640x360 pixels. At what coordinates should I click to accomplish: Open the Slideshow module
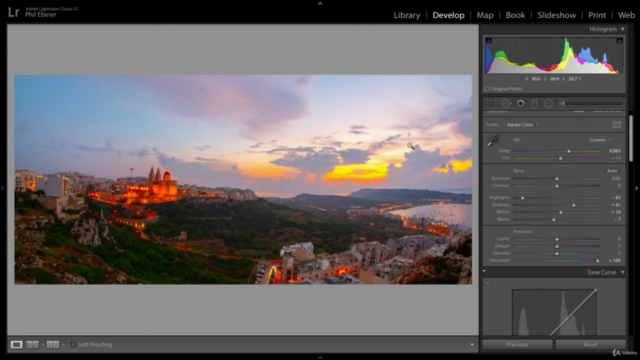(556, 15)
